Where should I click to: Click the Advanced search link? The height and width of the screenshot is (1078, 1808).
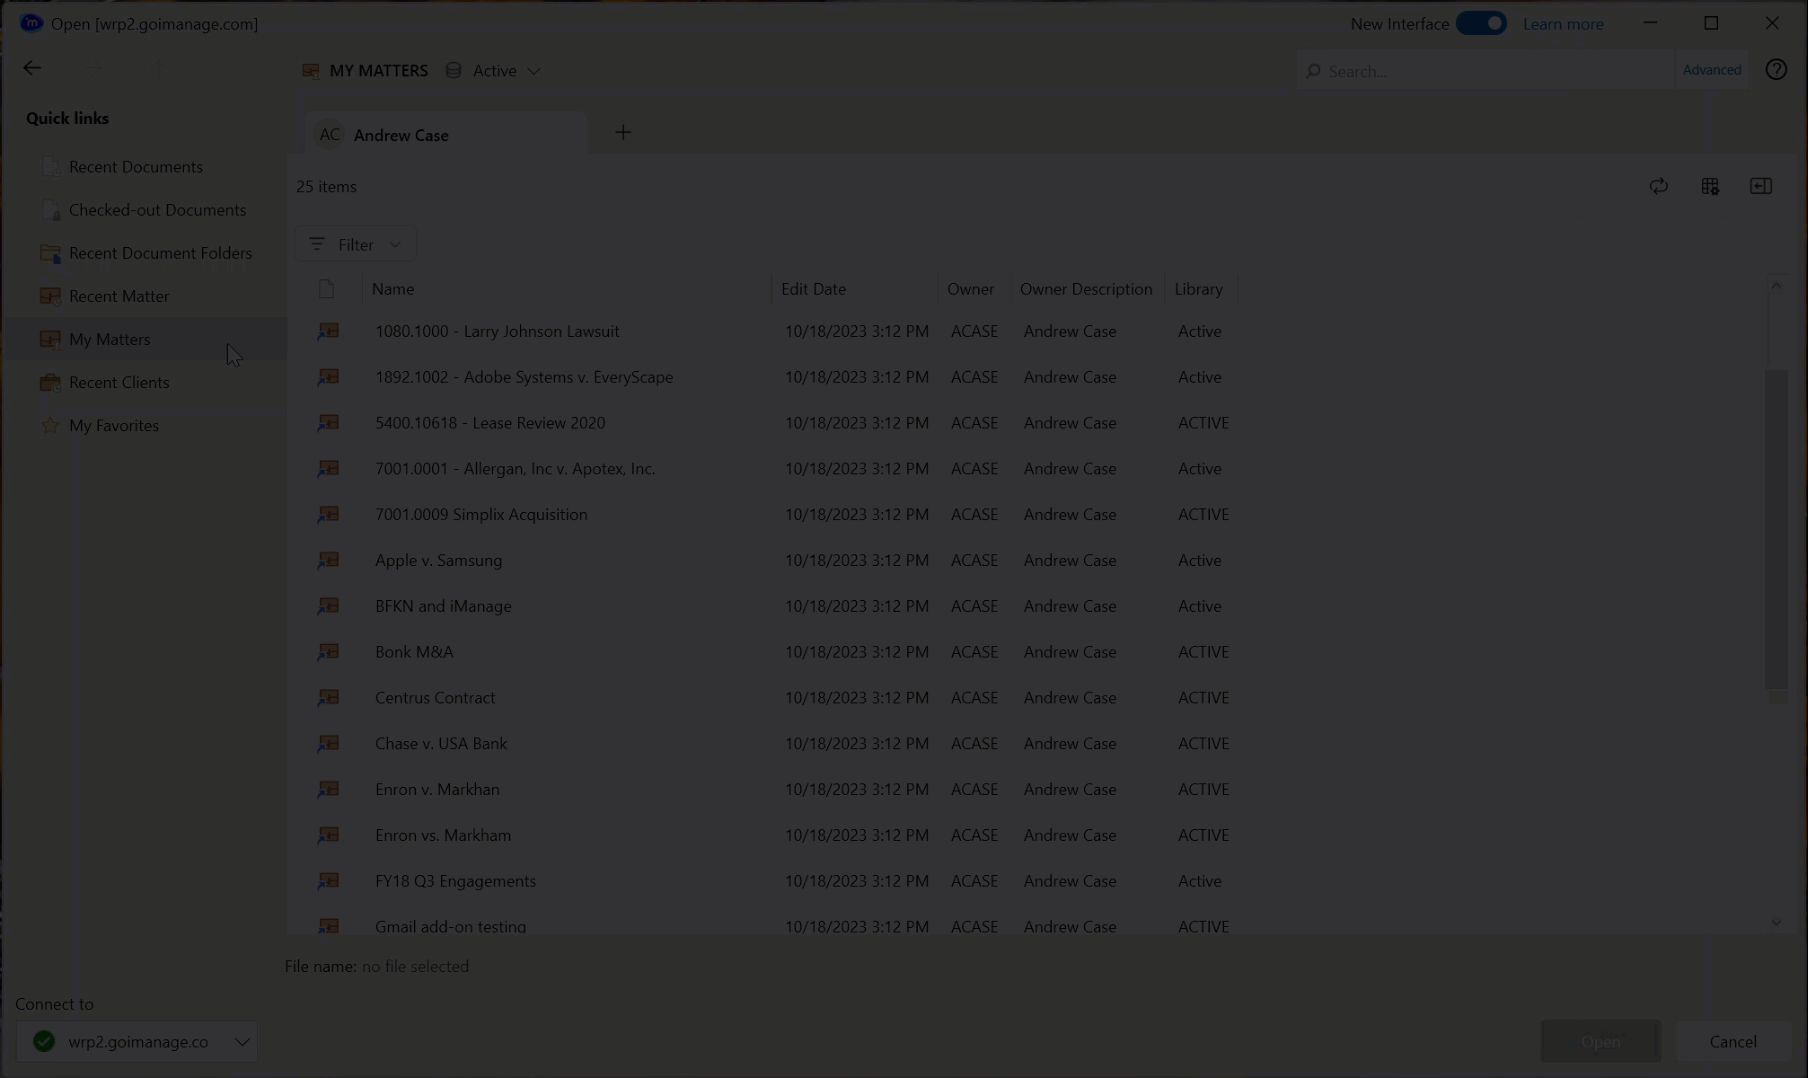pyautogui.click(x=1711, y=70)
